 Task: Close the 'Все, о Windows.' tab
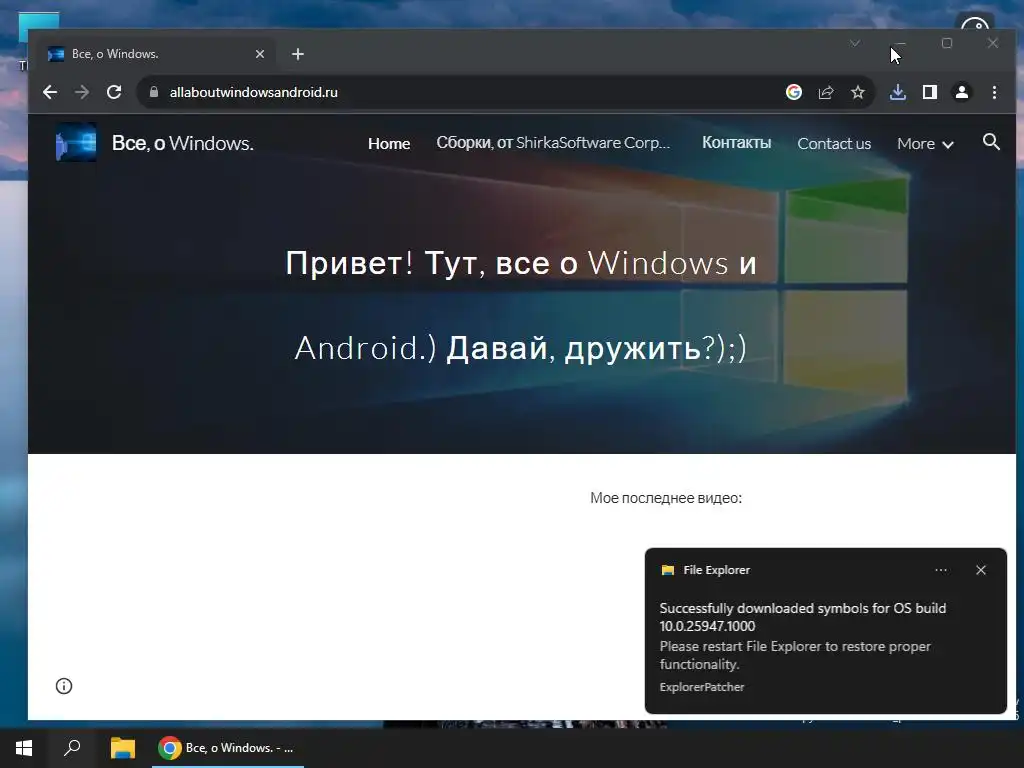(260, 54)
